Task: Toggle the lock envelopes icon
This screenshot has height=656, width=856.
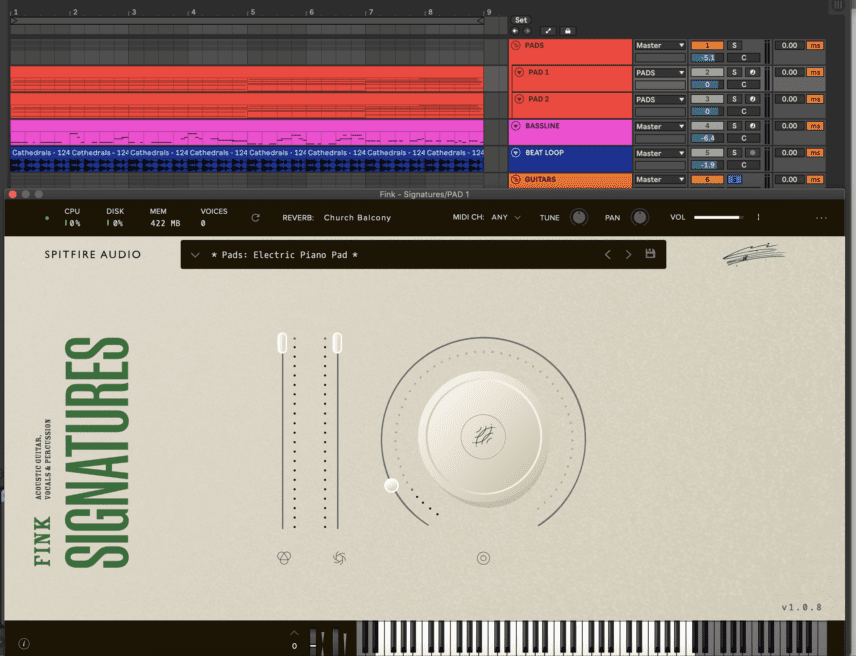Action: point(568,31)
